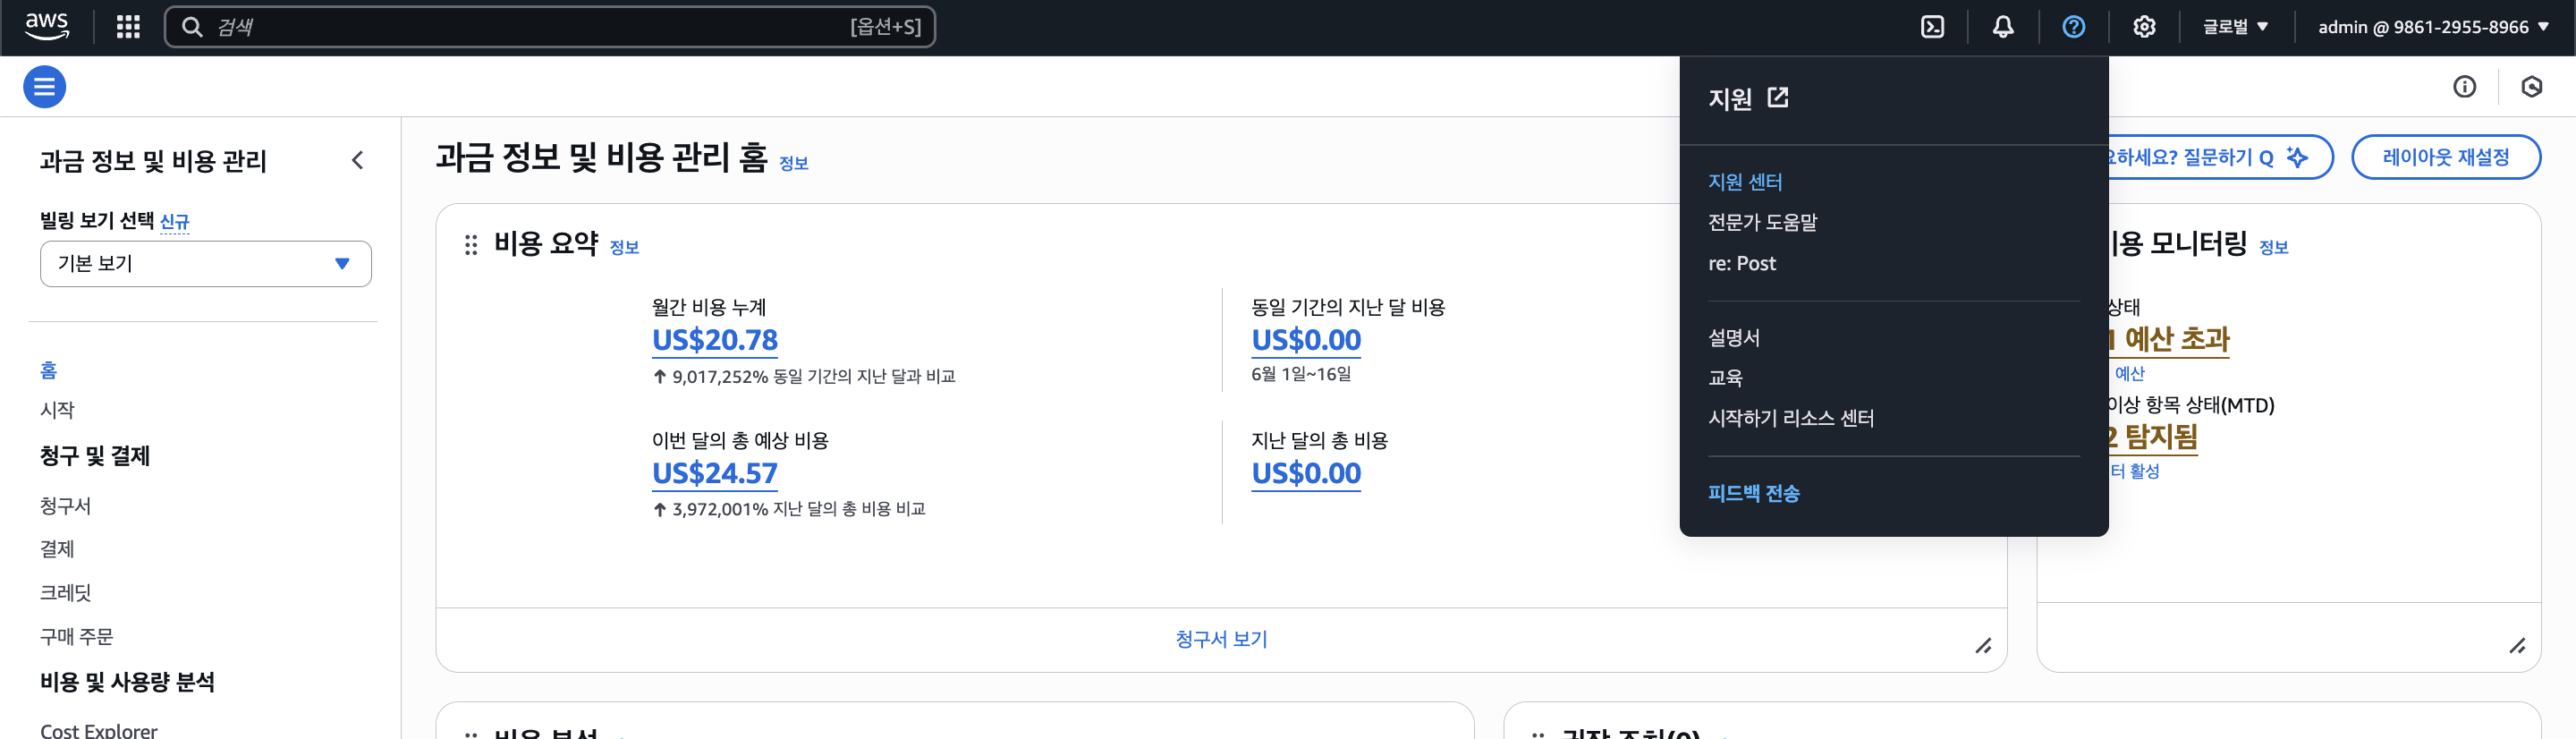Screen dimensions: 2576x739
Task: Click the US$20.78 month-to-date cost link
Action: 714,340
